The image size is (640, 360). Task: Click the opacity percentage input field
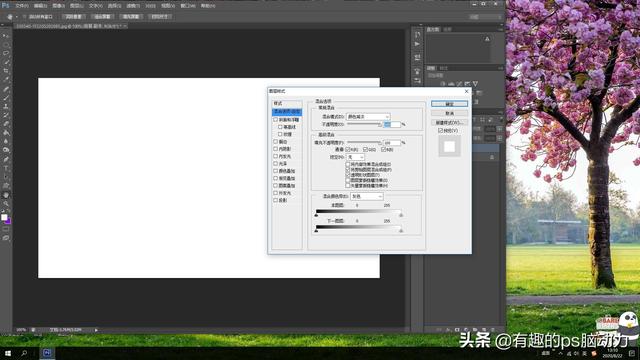(x=392, y=124)
